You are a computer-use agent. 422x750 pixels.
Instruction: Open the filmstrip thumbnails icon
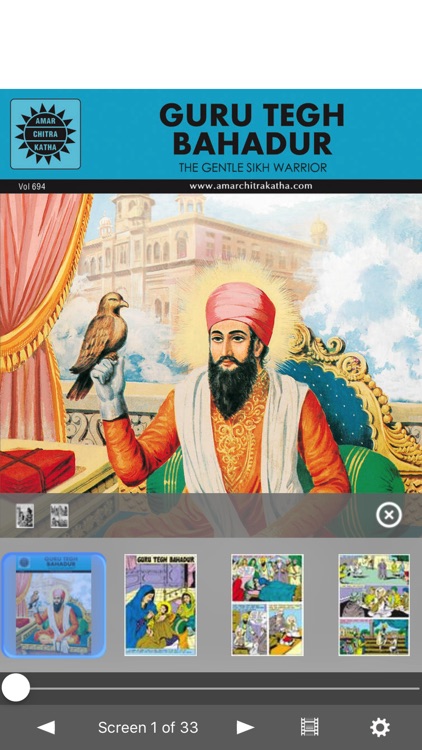click(309, 727)
